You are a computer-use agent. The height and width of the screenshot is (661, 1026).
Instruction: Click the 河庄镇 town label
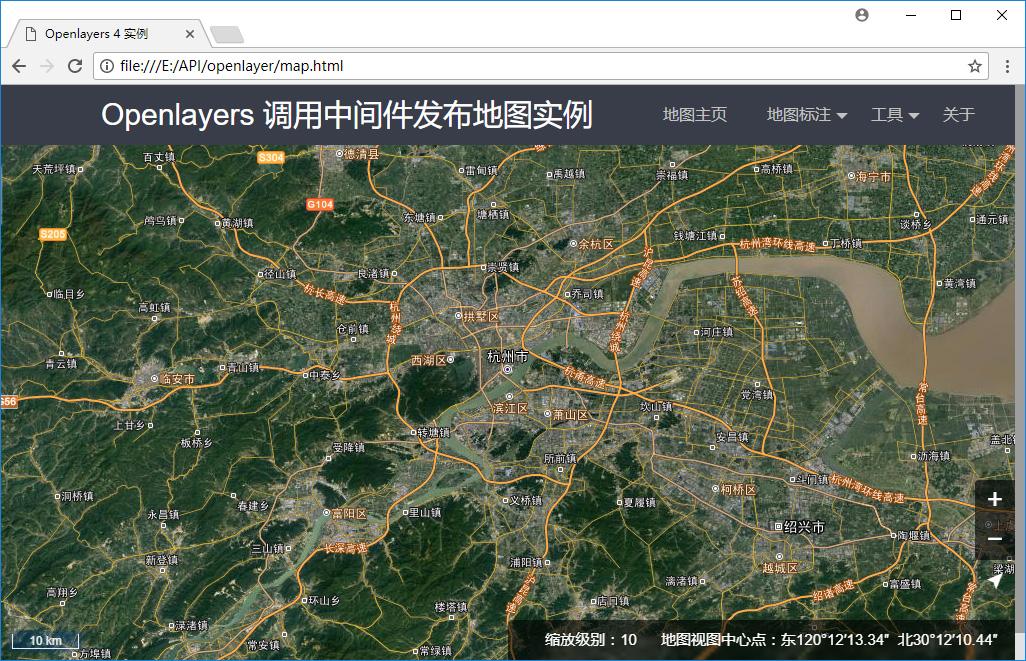(x=717, y=332)
